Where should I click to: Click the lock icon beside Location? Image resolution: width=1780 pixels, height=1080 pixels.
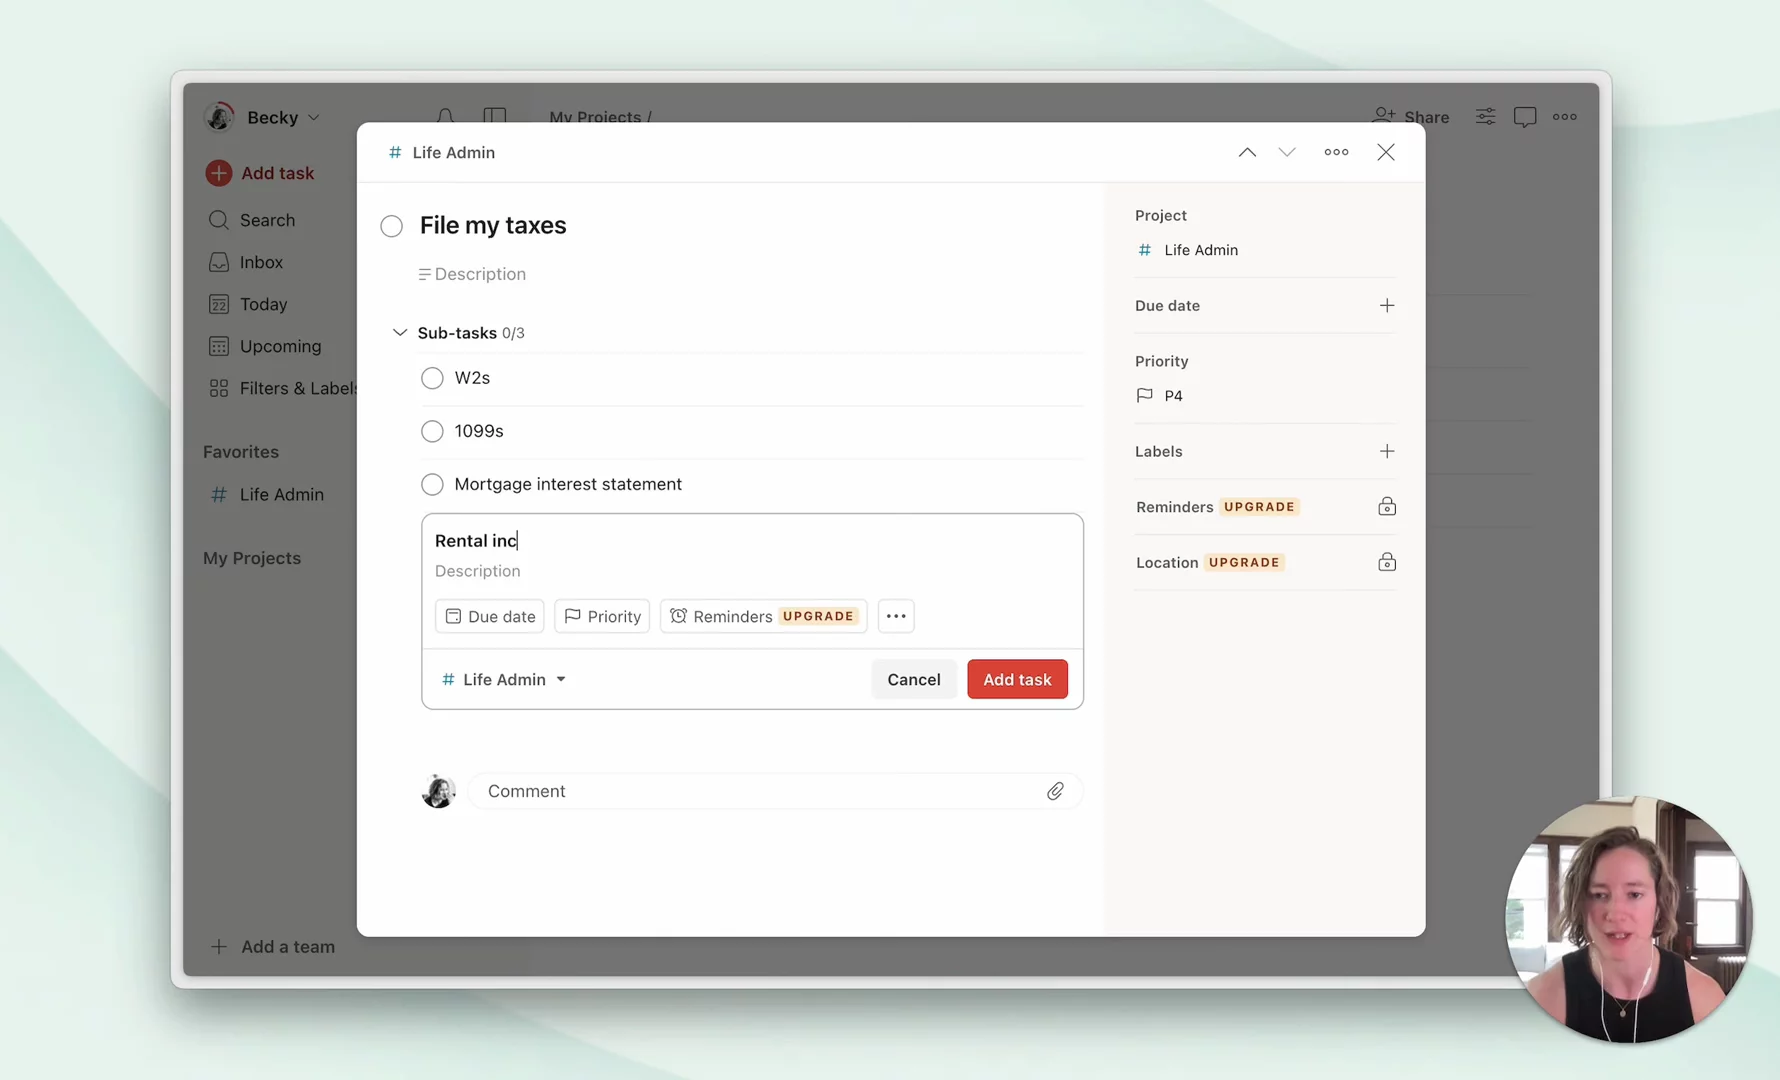[1386, 563]
